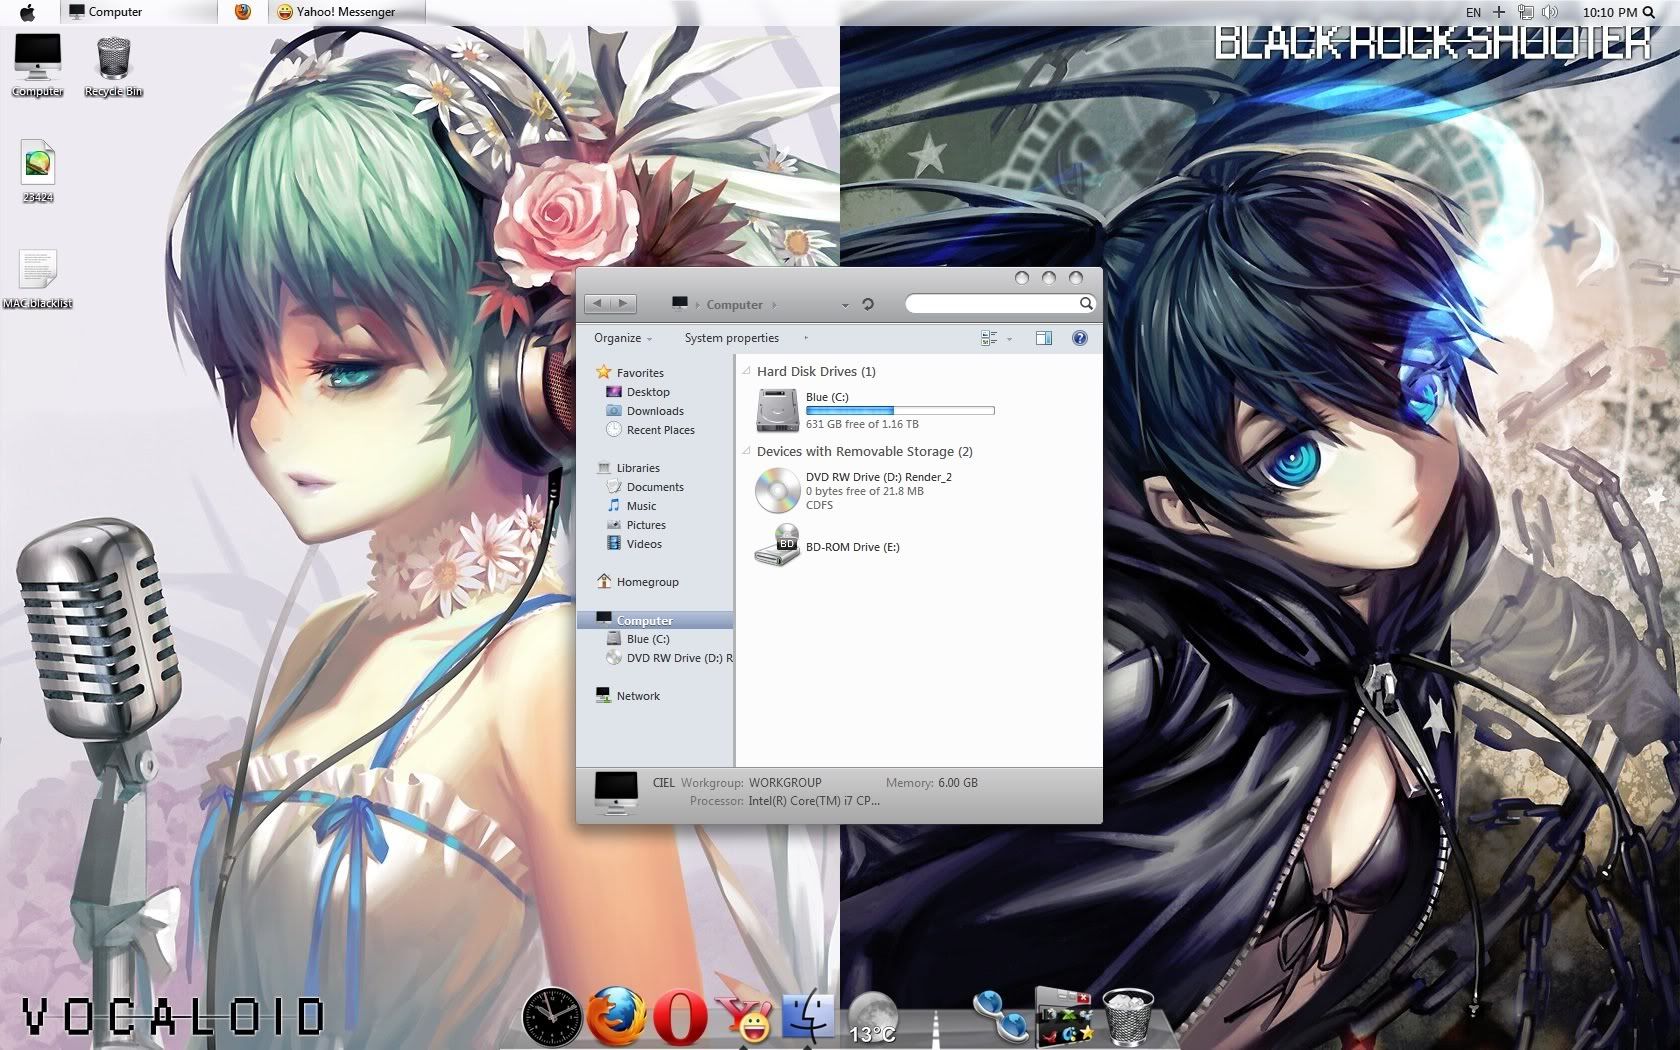This screenshot has width=1680, height=1050.
Task: Go forward in Explorer navigation
Action: point(623,304)
